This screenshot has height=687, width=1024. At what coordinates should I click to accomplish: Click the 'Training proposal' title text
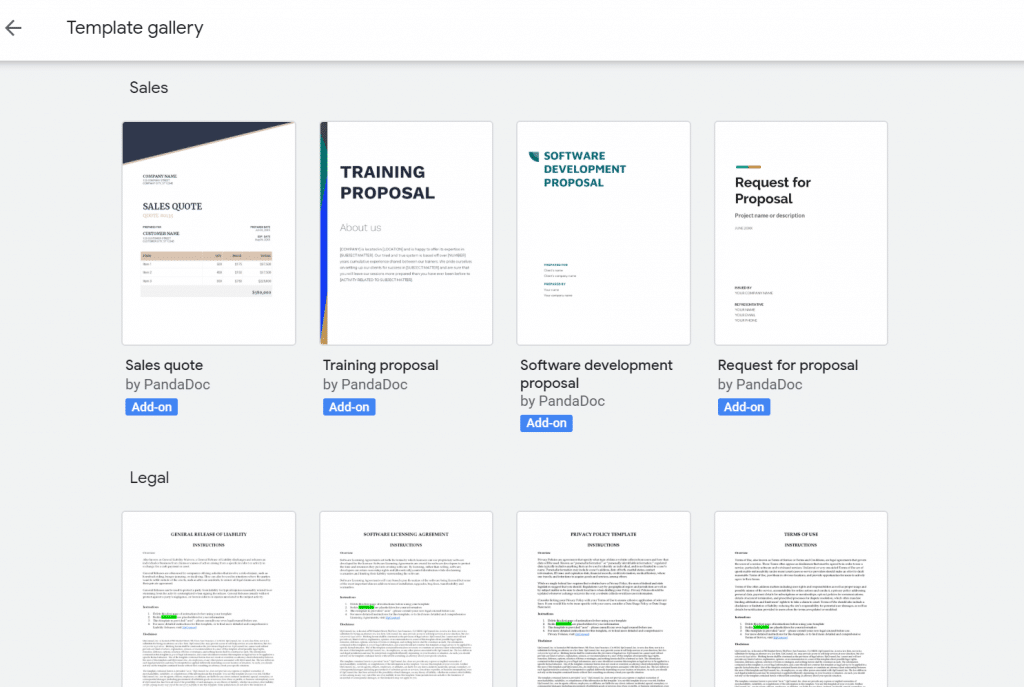click(x=380, y=365)
